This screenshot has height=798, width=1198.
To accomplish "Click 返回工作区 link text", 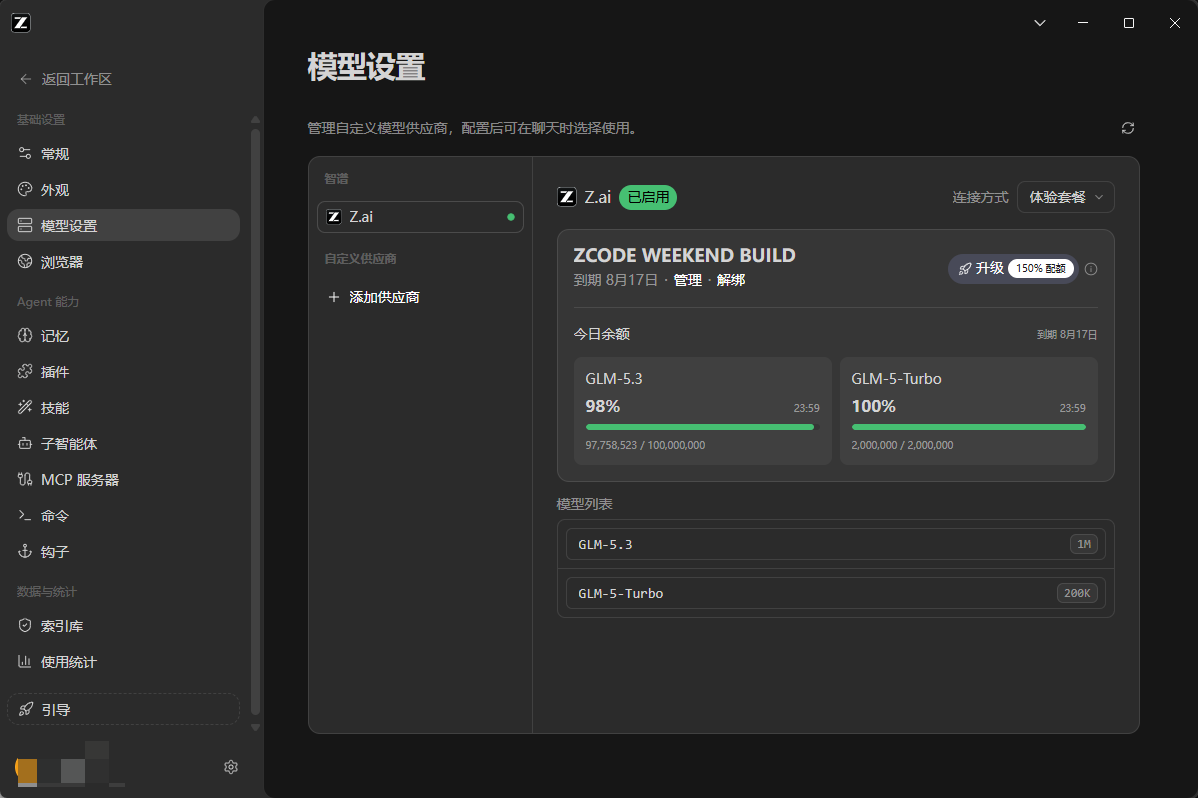I will (76, 79).
